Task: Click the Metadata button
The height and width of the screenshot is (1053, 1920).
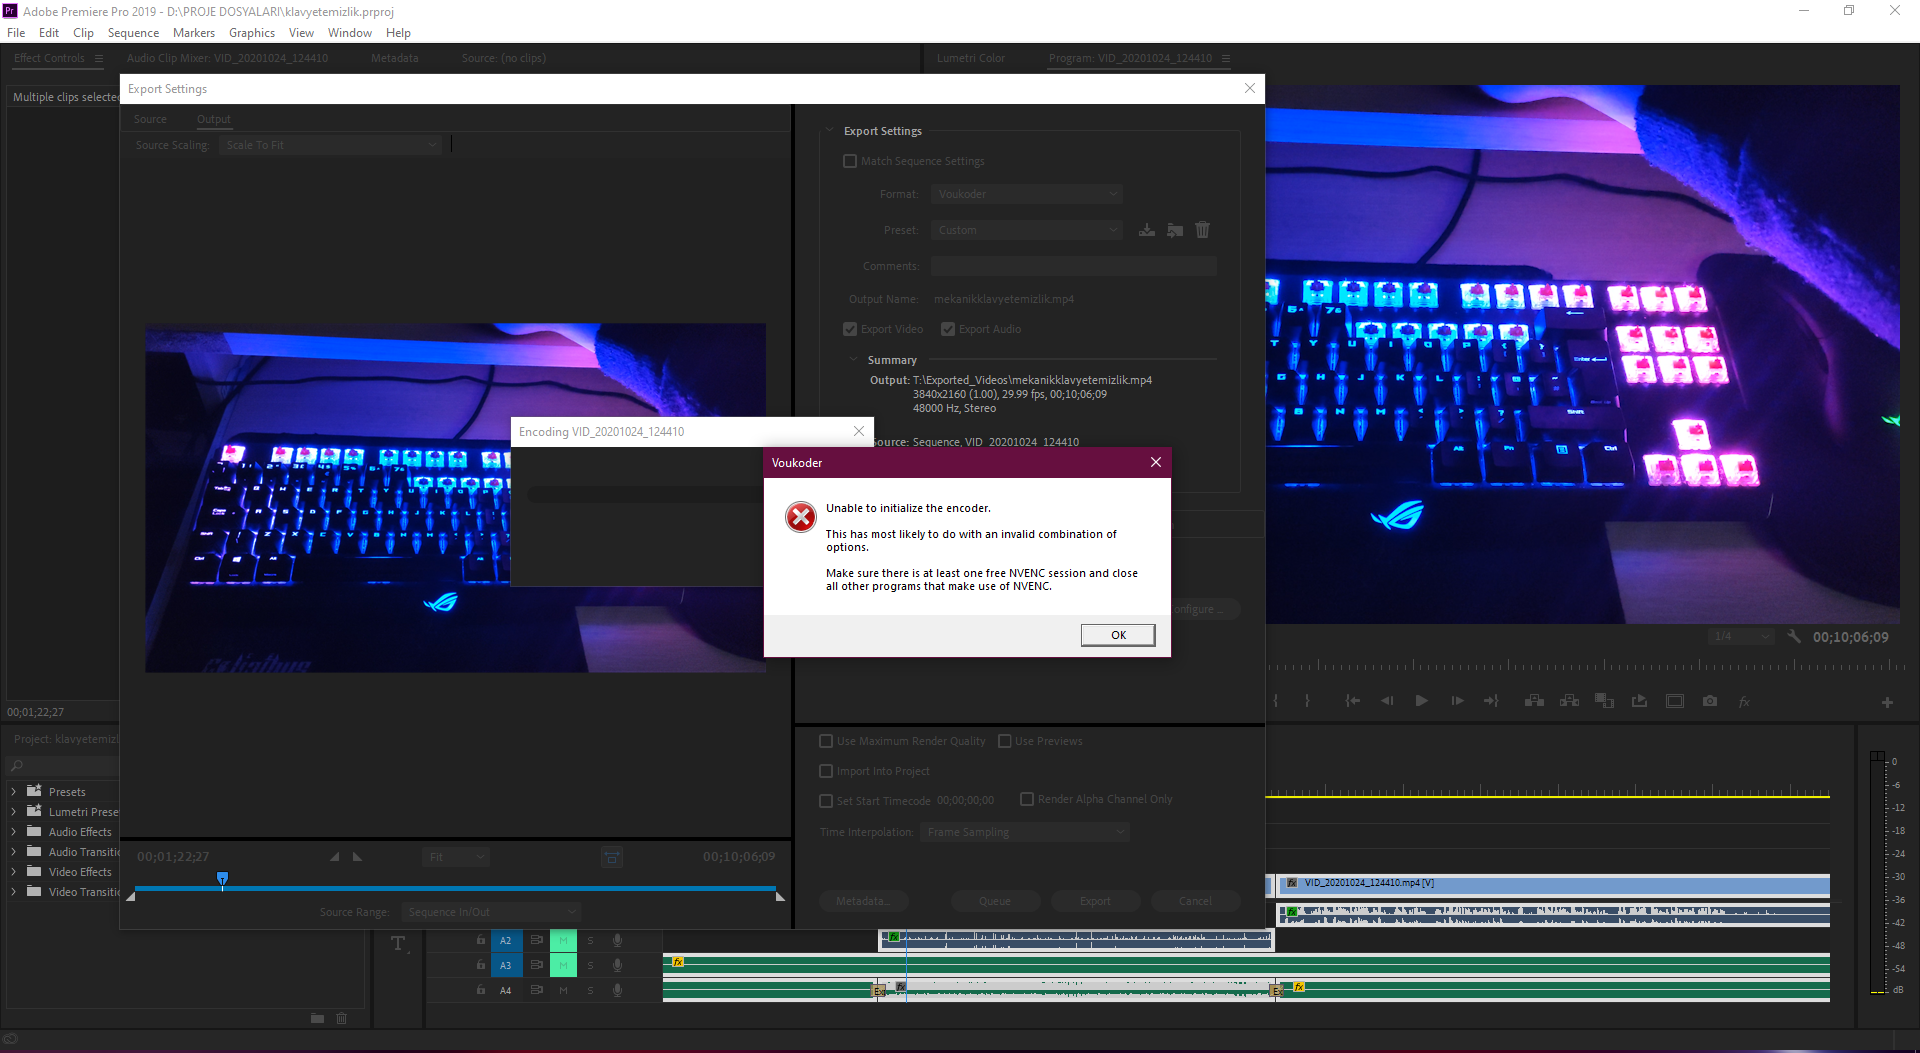Action: pyautogui.click(x=863, y=901)
